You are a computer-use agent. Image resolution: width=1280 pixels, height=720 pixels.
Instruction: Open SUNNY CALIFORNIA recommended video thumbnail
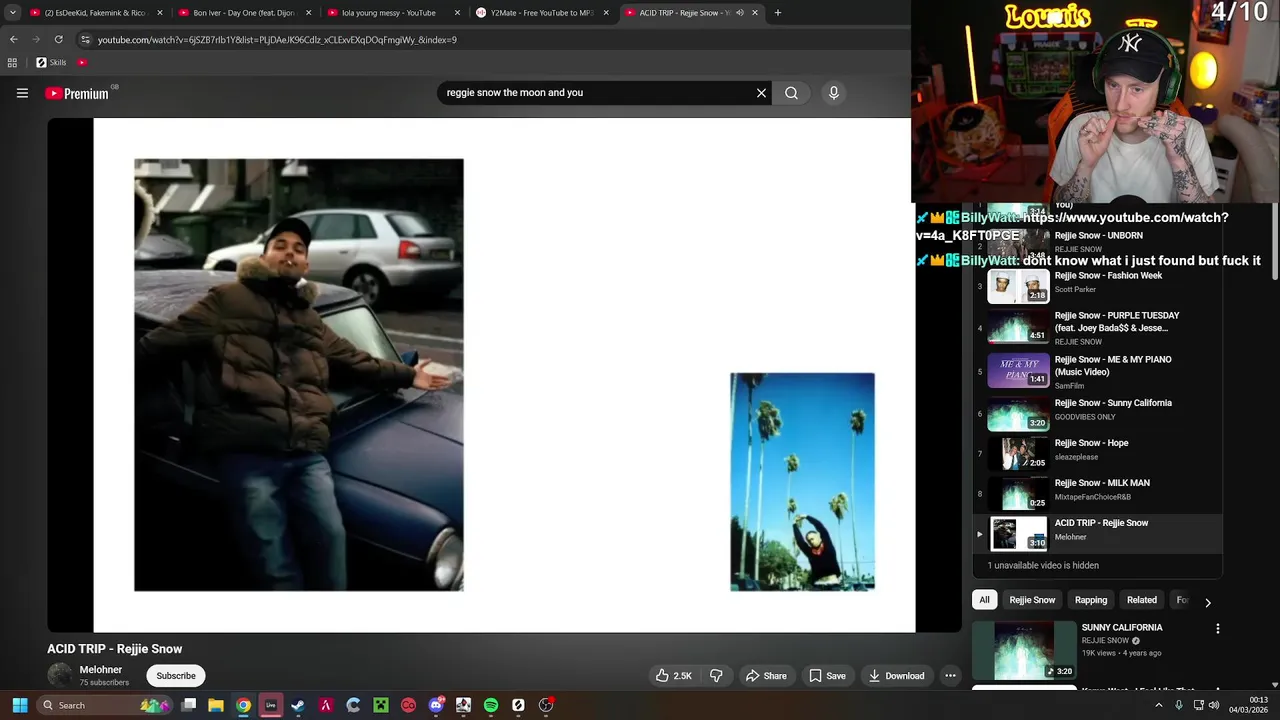pyautogui.click(x=1023, y=649)
